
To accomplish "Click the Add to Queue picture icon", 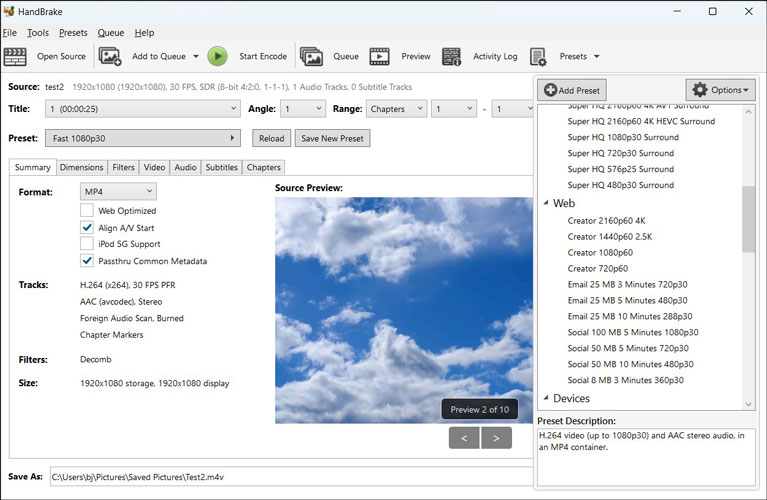I will pos(110,56).
